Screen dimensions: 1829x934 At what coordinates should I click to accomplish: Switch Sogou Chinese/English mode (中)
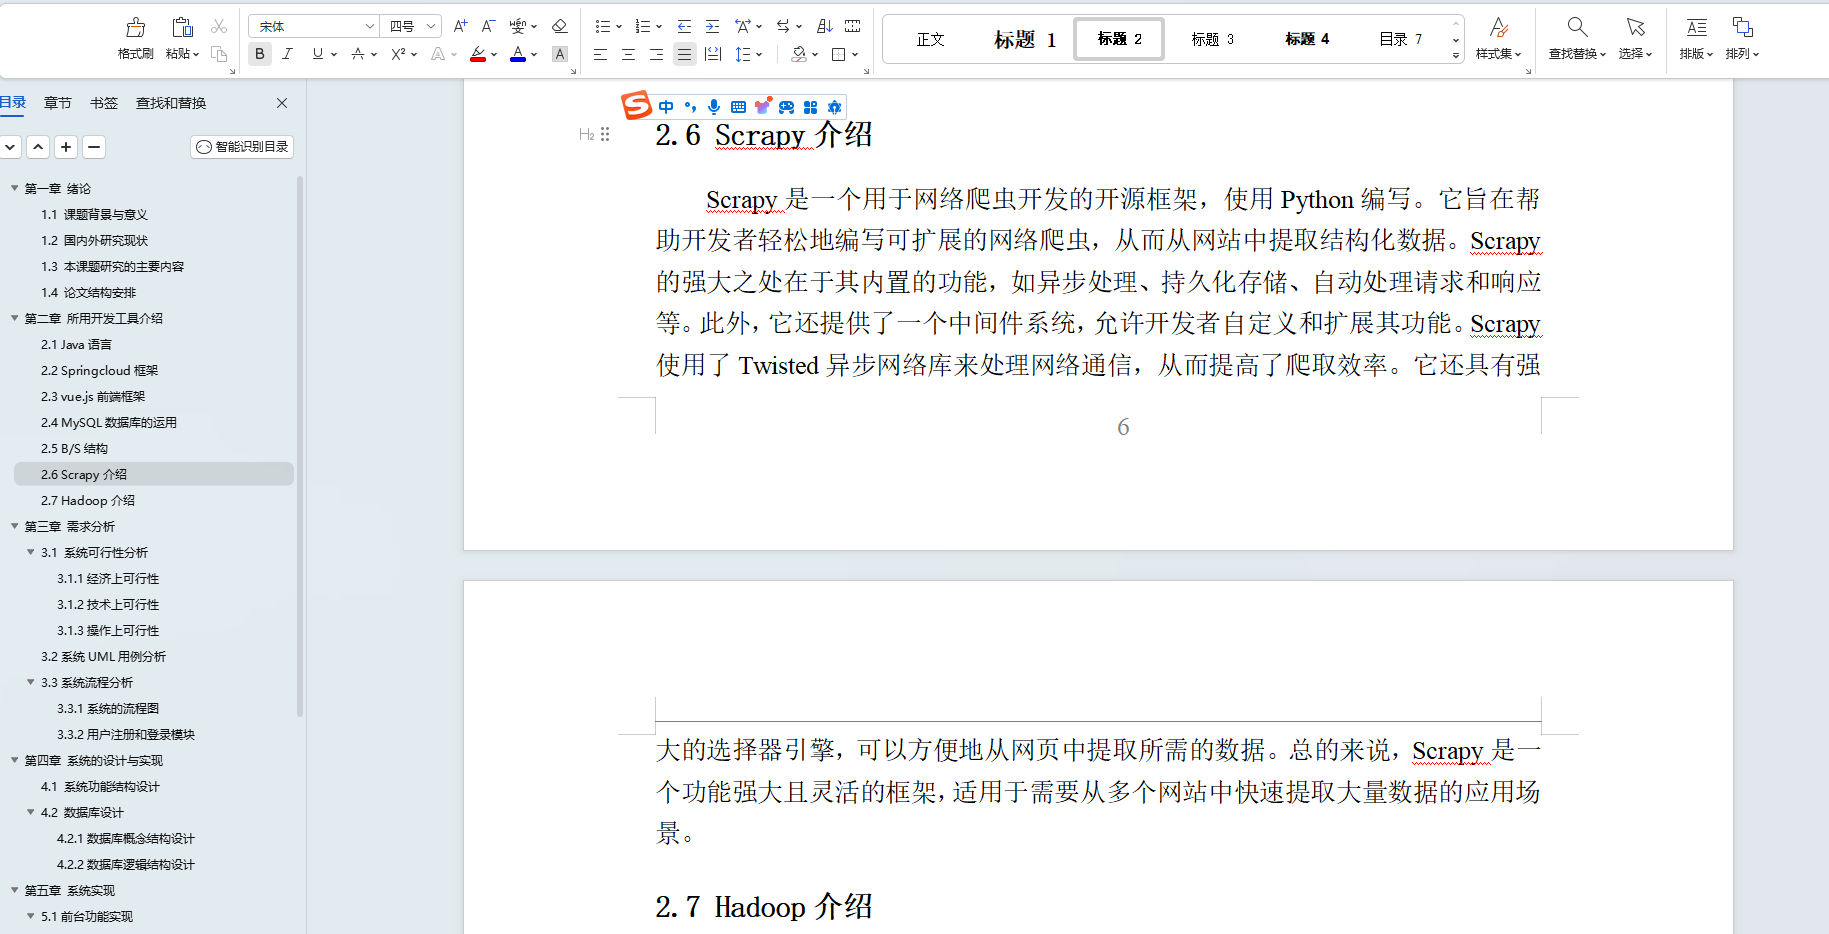(x=666, y=107)
